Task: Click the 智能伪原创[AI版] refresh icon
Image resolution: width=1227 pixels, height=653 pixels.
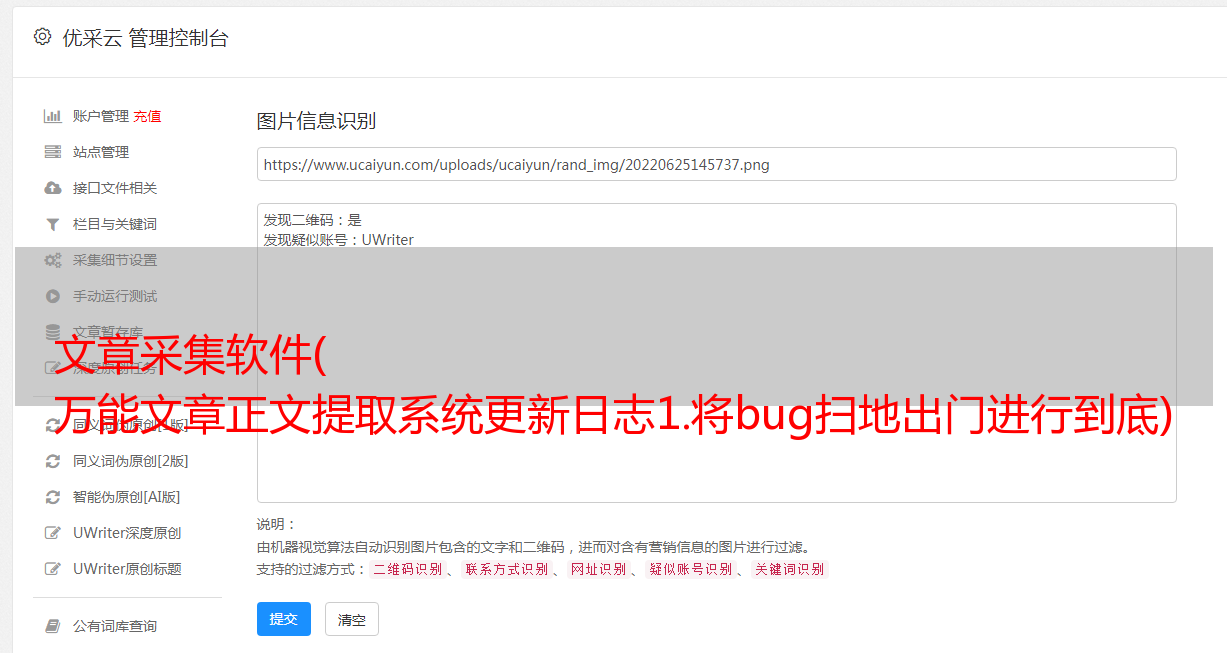Action: point(53,497)
